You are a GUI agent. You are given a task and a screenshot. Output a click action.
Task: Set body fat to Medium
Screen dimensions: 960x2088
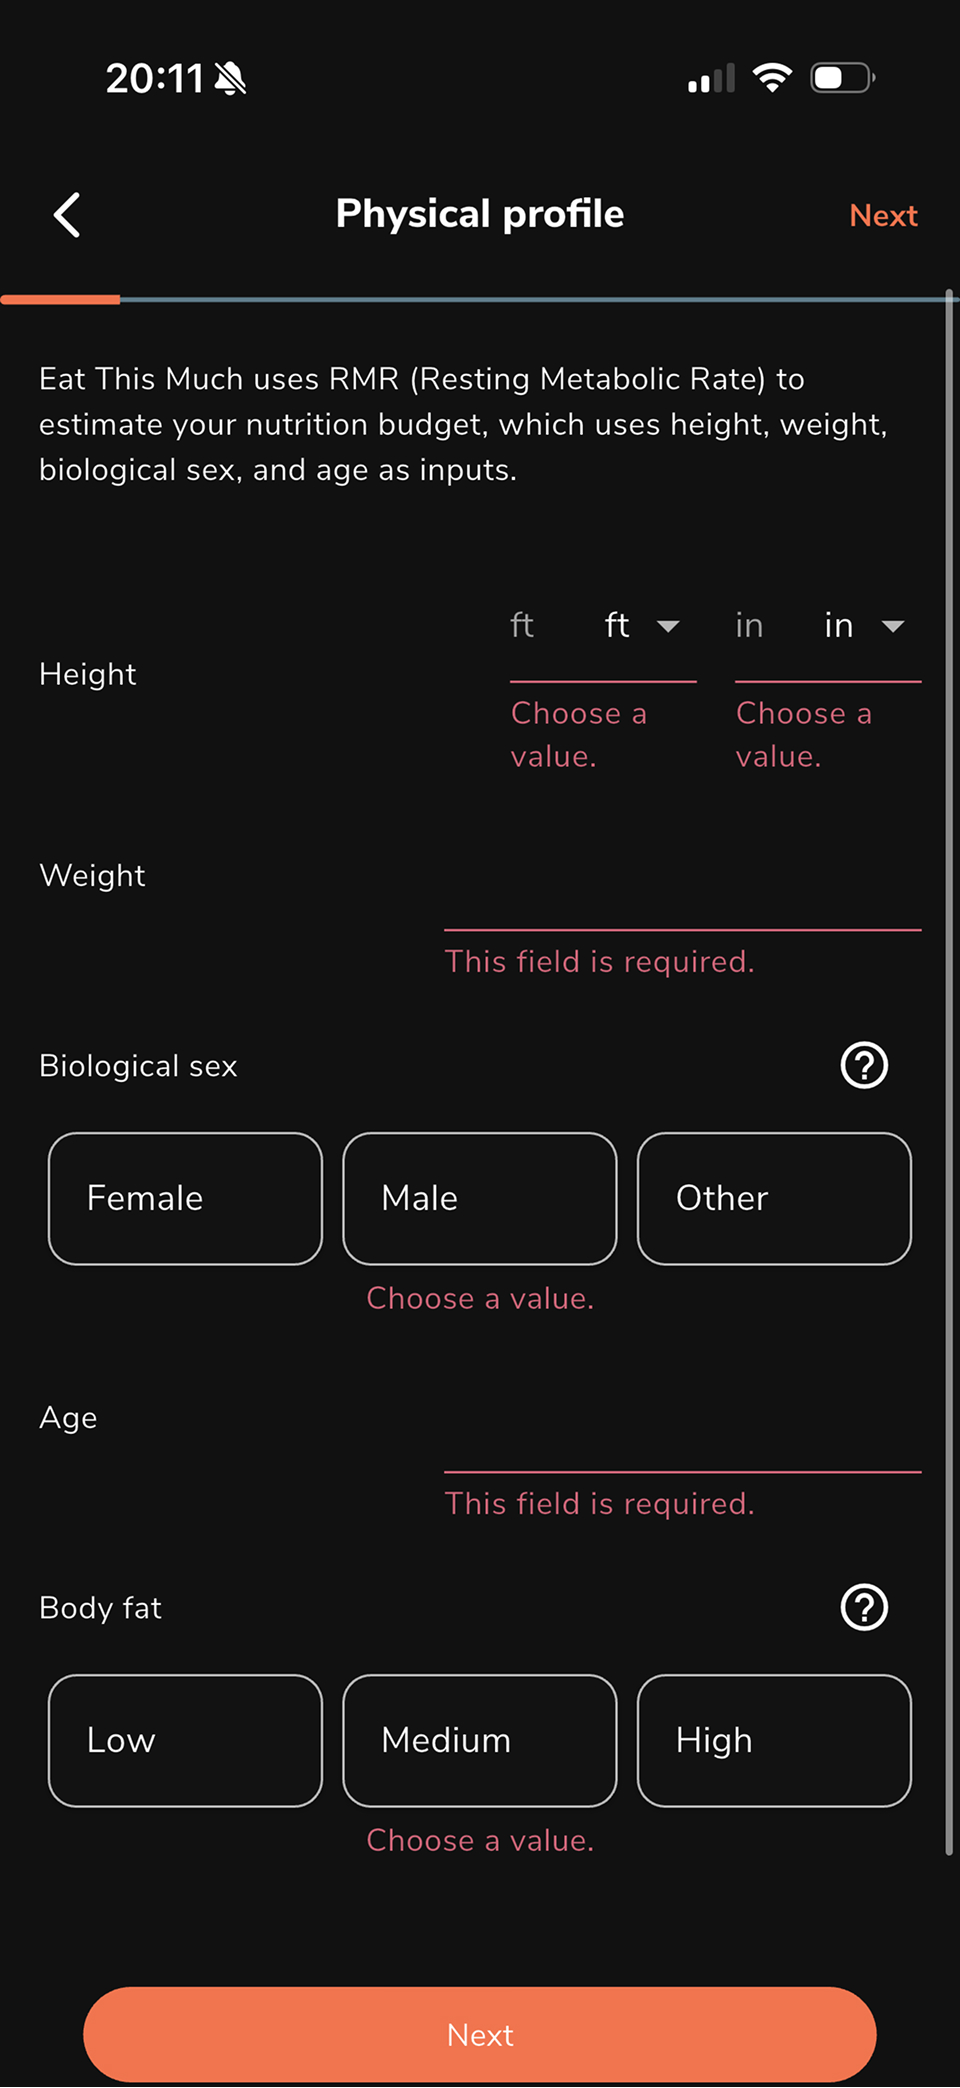[x=480, y=1740]
